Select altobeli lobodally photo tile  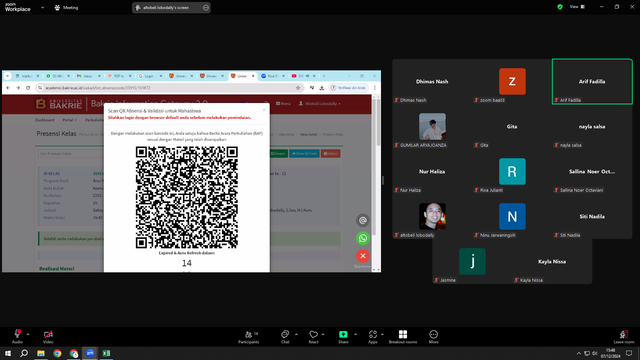click(432, 216)
